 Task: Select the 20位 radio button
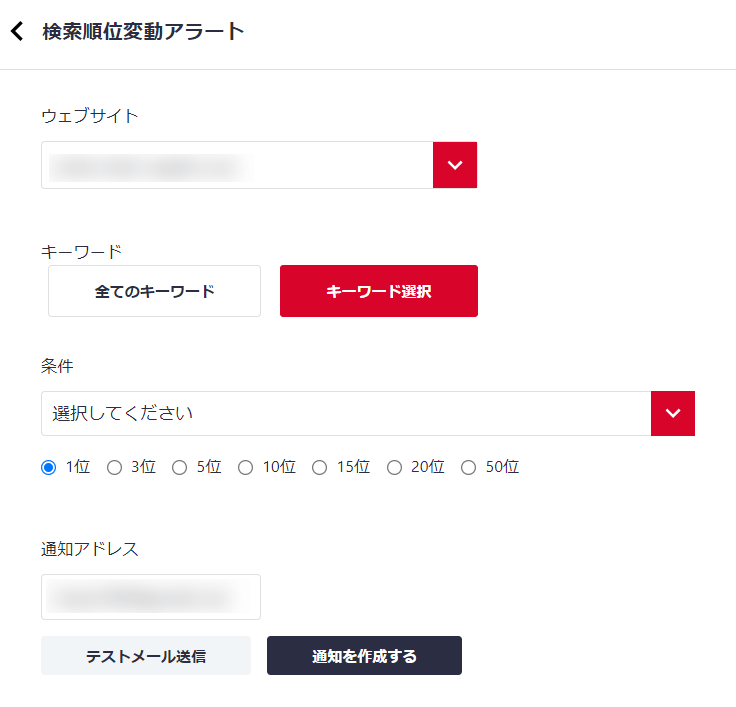tap(394, 468)
